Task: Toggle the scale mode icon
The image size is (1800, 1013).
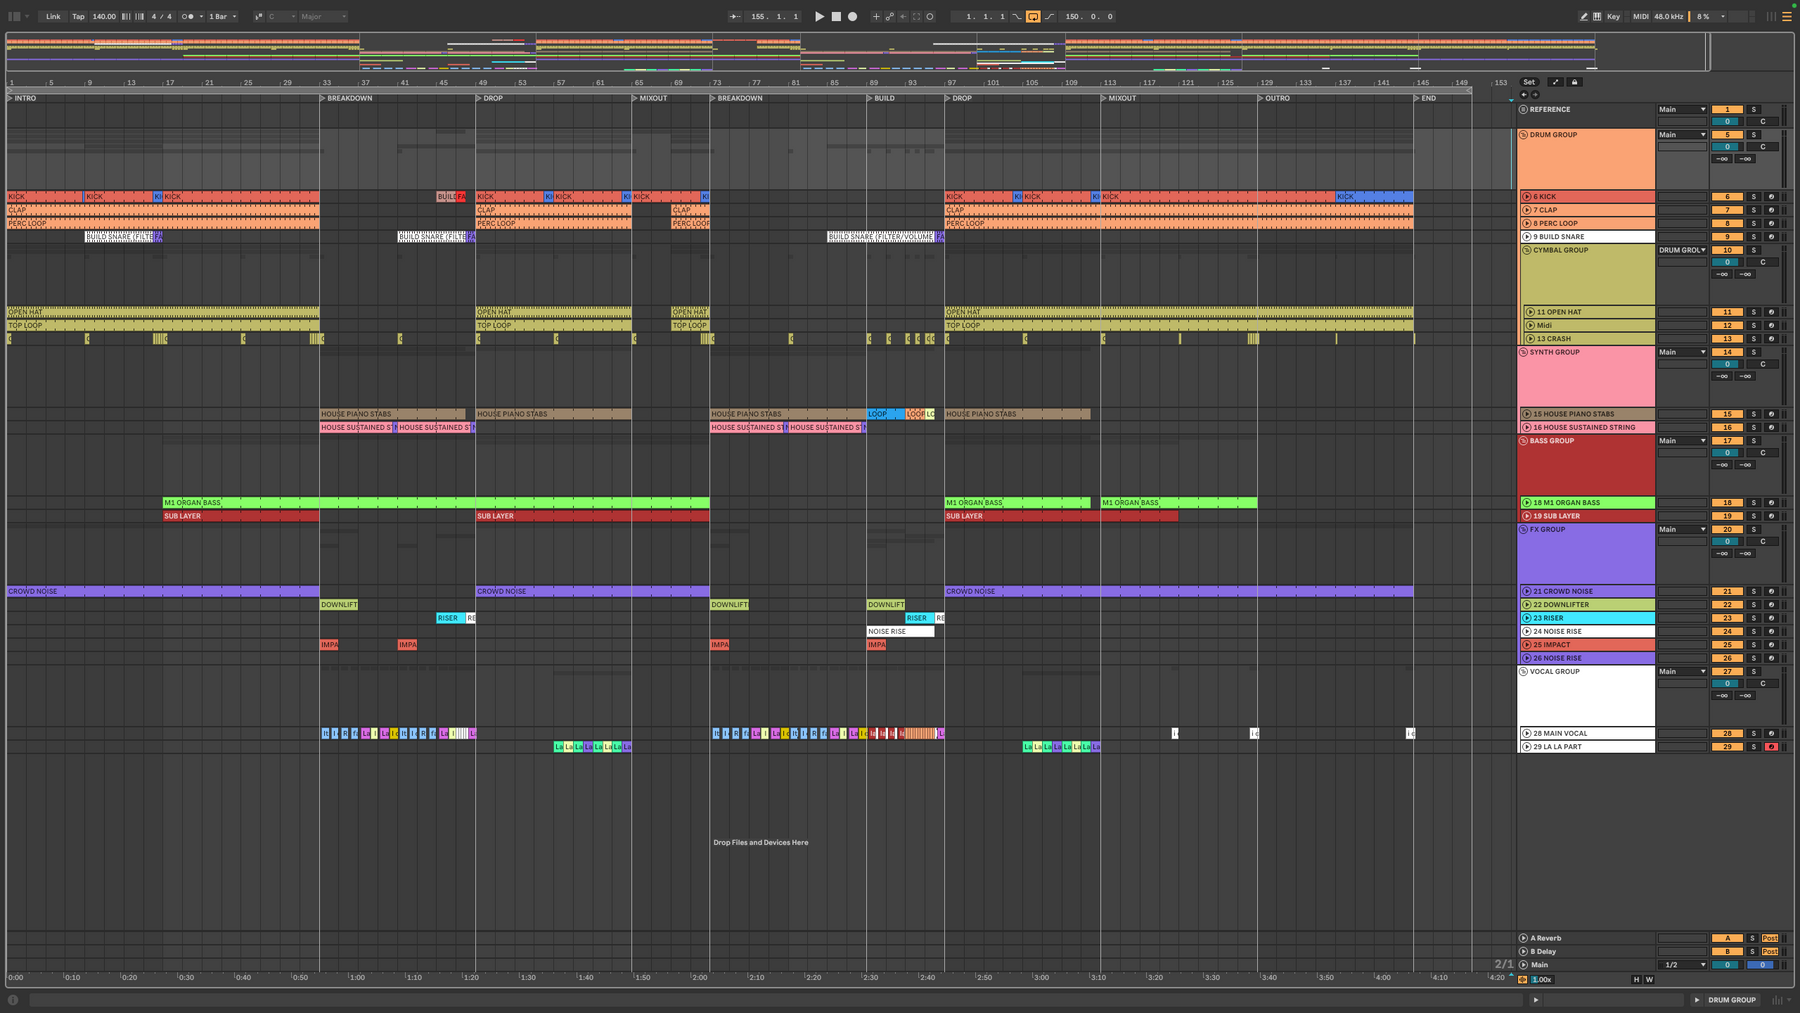Action: point(258,16)
